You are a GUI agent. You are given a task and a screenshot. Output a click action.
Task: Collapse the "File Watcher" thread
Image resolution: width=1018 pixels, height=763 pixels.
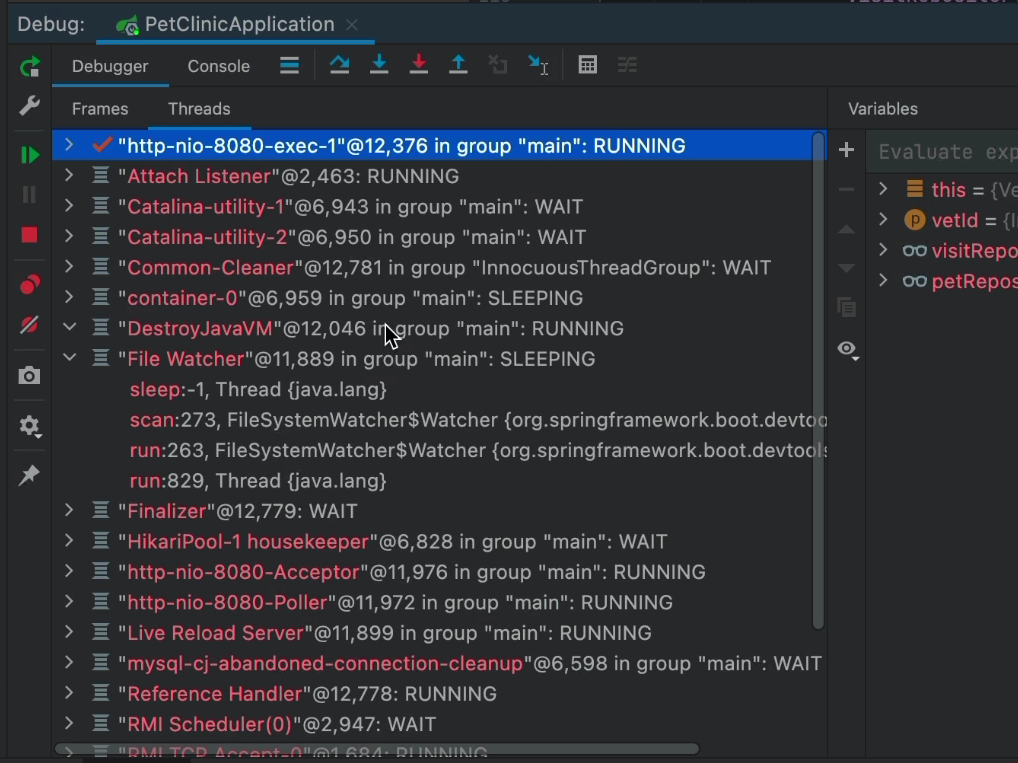(68, 358)
